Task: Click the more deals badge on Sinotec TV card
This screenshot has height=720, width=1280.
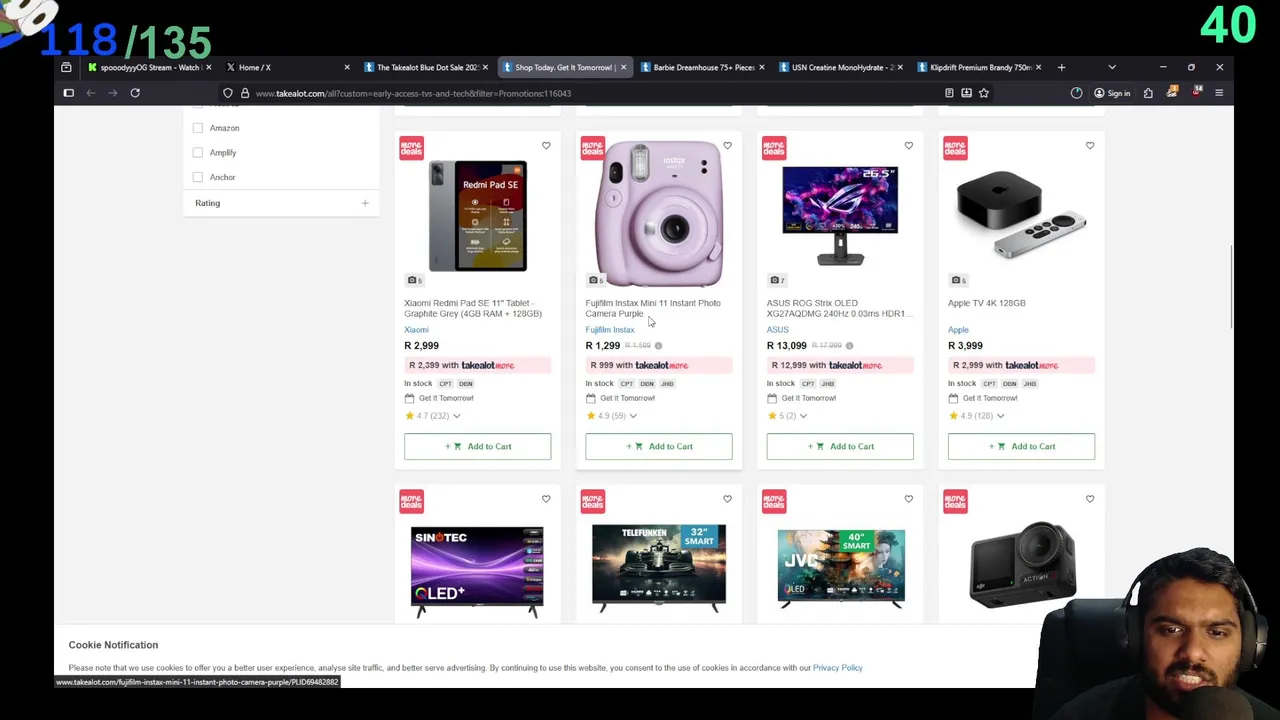Action: (411, 501)
